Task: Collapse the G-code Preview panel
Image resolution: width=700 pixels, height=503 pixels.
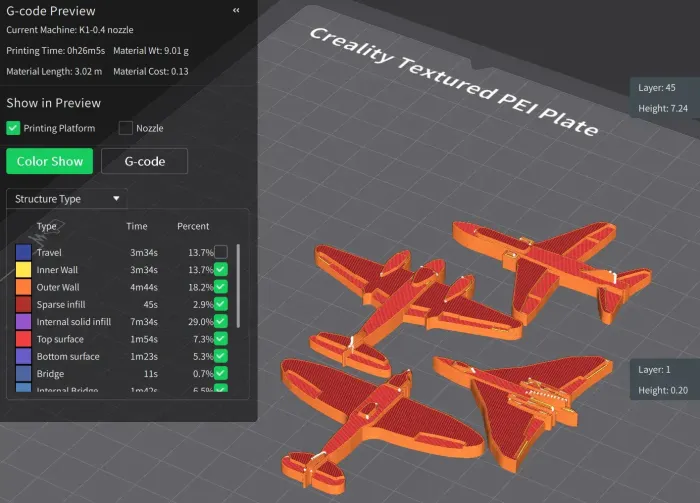Action: pyautogui.click(x=236, y=10)
